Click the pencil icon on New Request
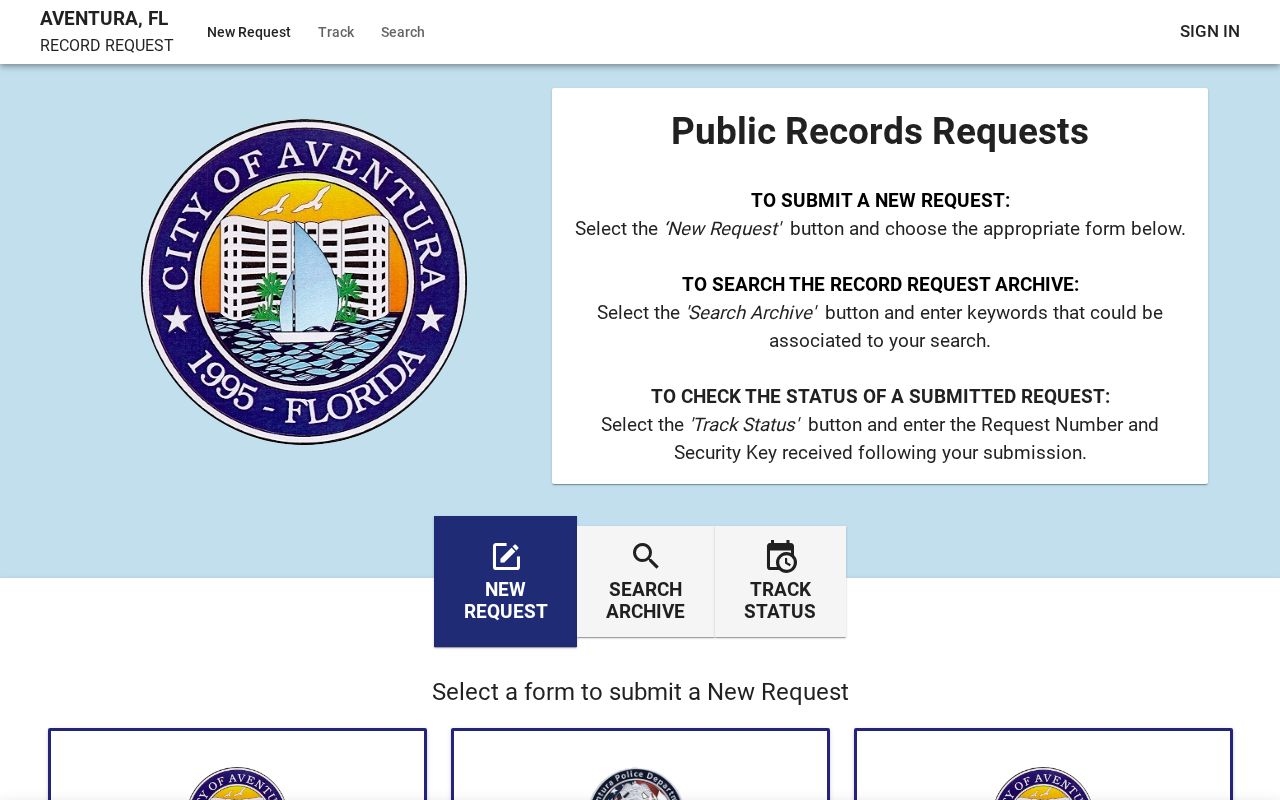 (506, 557)
